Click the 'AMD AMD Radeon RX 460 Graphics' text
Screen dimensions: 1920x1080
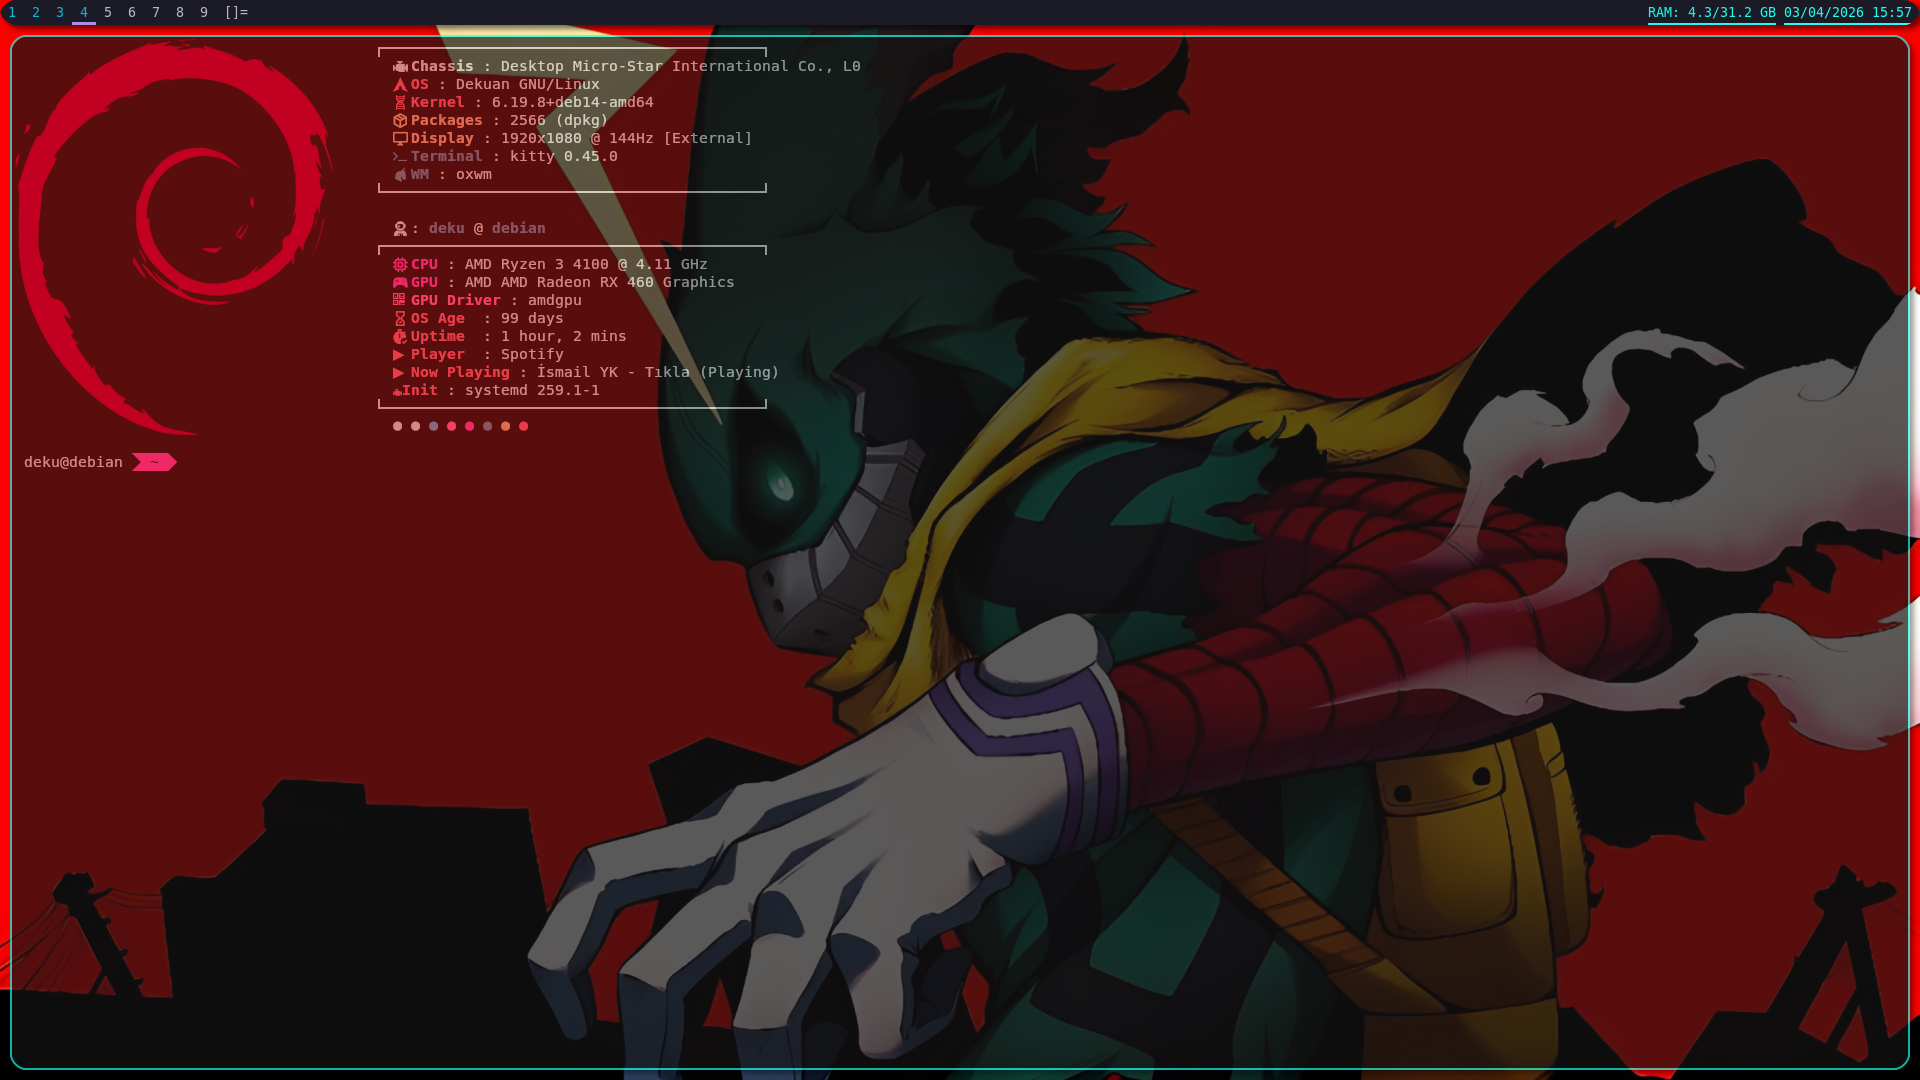point(599,283)
